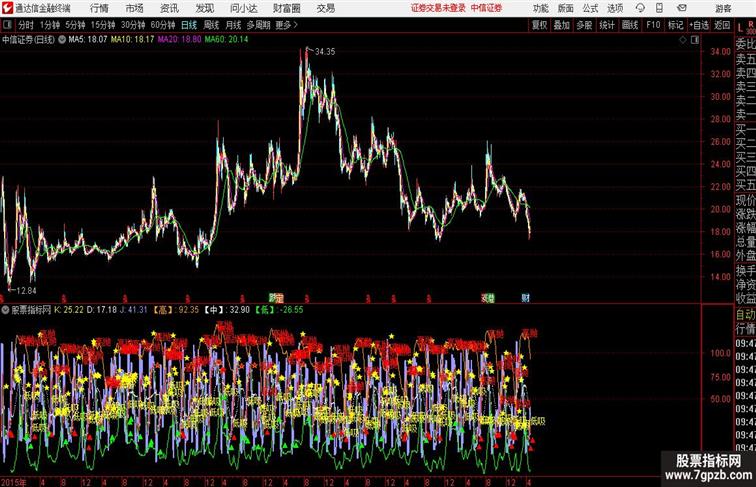Click the 复权 toolbar button
The height and width of the screenshot is (487, 756).
[x=540, y=25]
